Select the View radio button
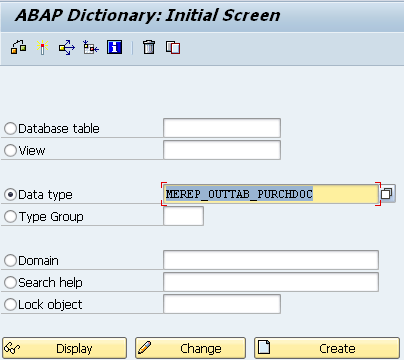The image size is (404, 360). pyautogui.click(x=10, y=150)
